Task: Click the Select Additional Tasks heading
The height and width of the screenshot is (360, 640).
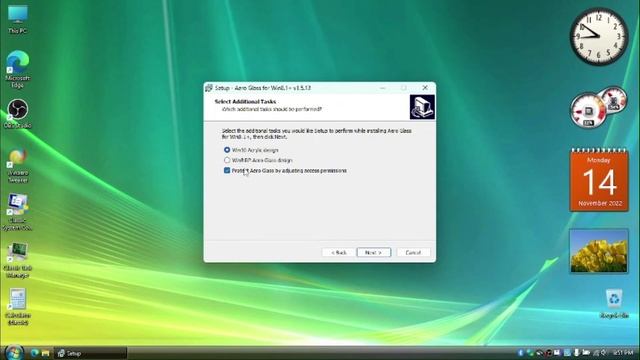Action: 245,101
